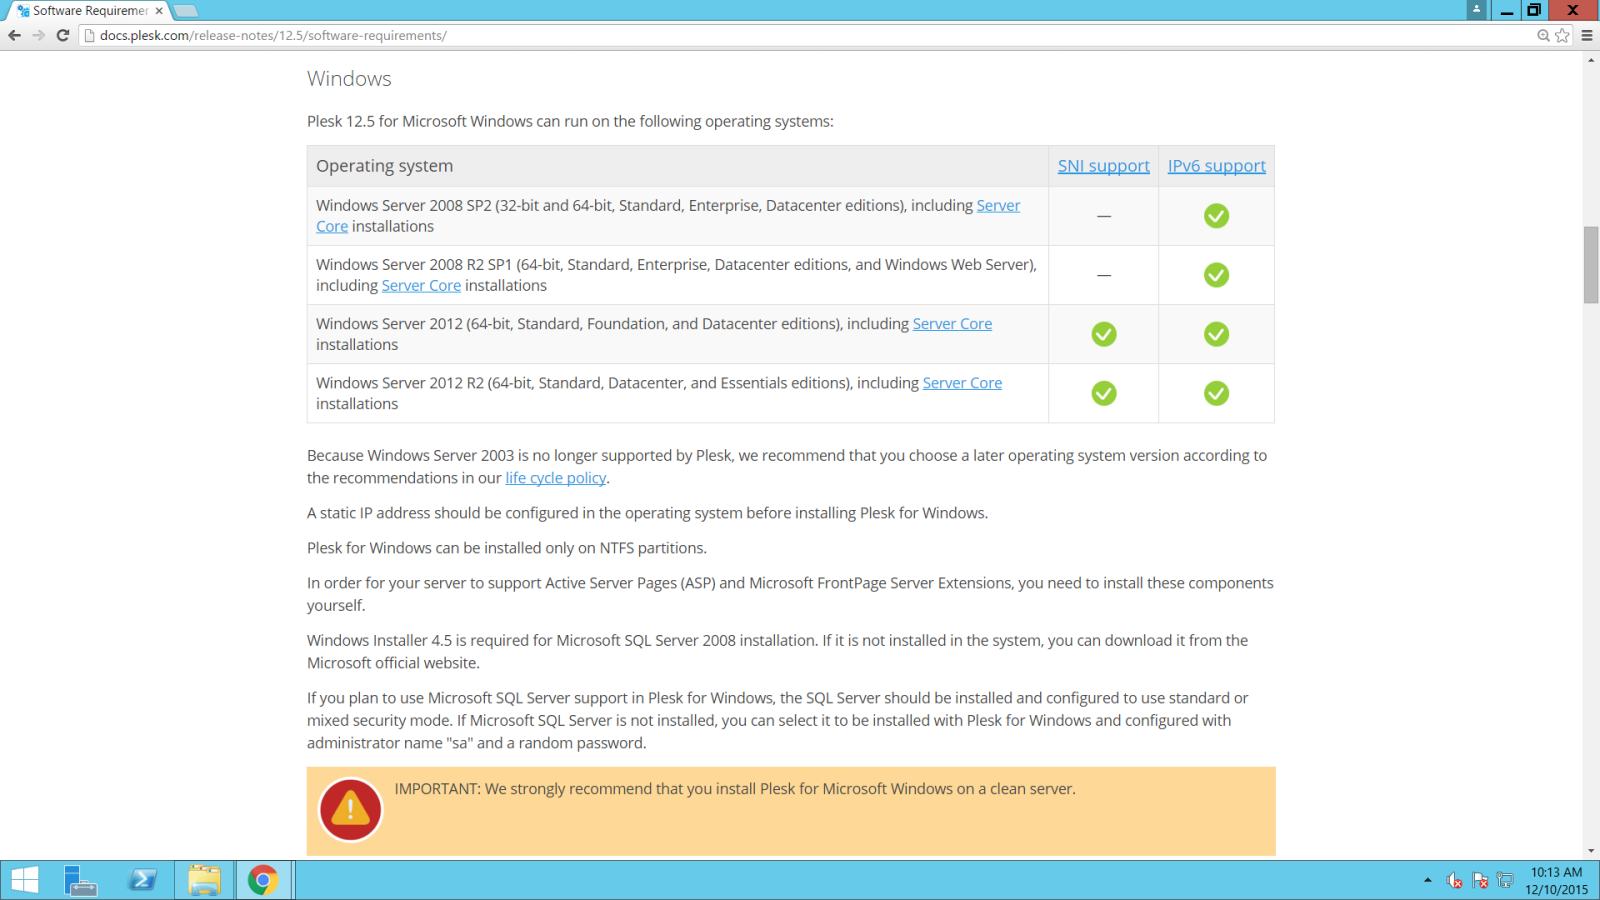Click the Action Center flag tray icon
The height and width of the screenshot is (900, 1600).
(x=1480, y=880)
